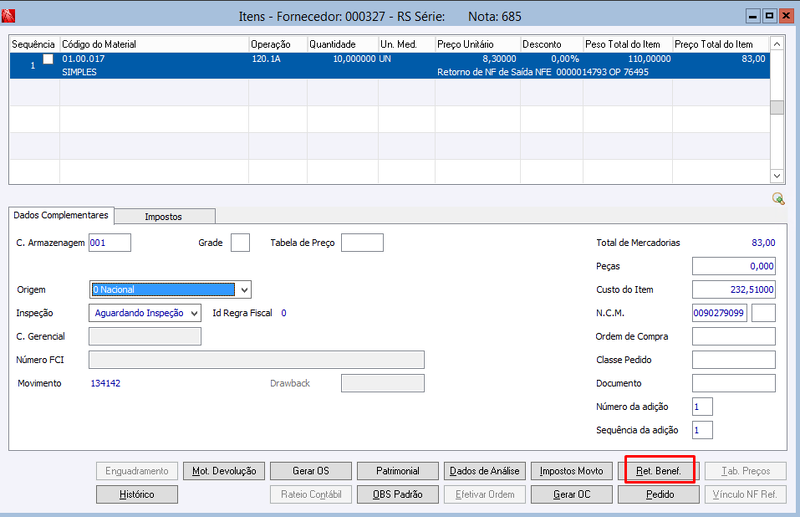Click the red application icon in title bar
This screenshot has width=800, height=517.
click(8, 16)
